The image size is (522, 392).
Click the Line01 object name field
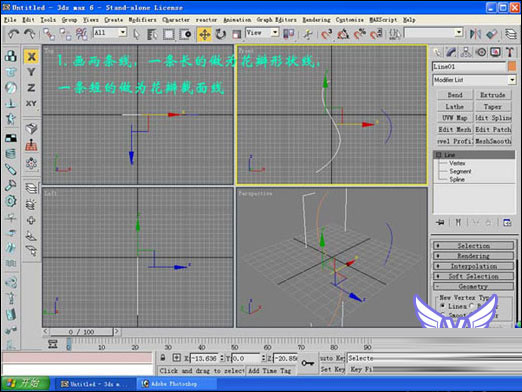469,67
